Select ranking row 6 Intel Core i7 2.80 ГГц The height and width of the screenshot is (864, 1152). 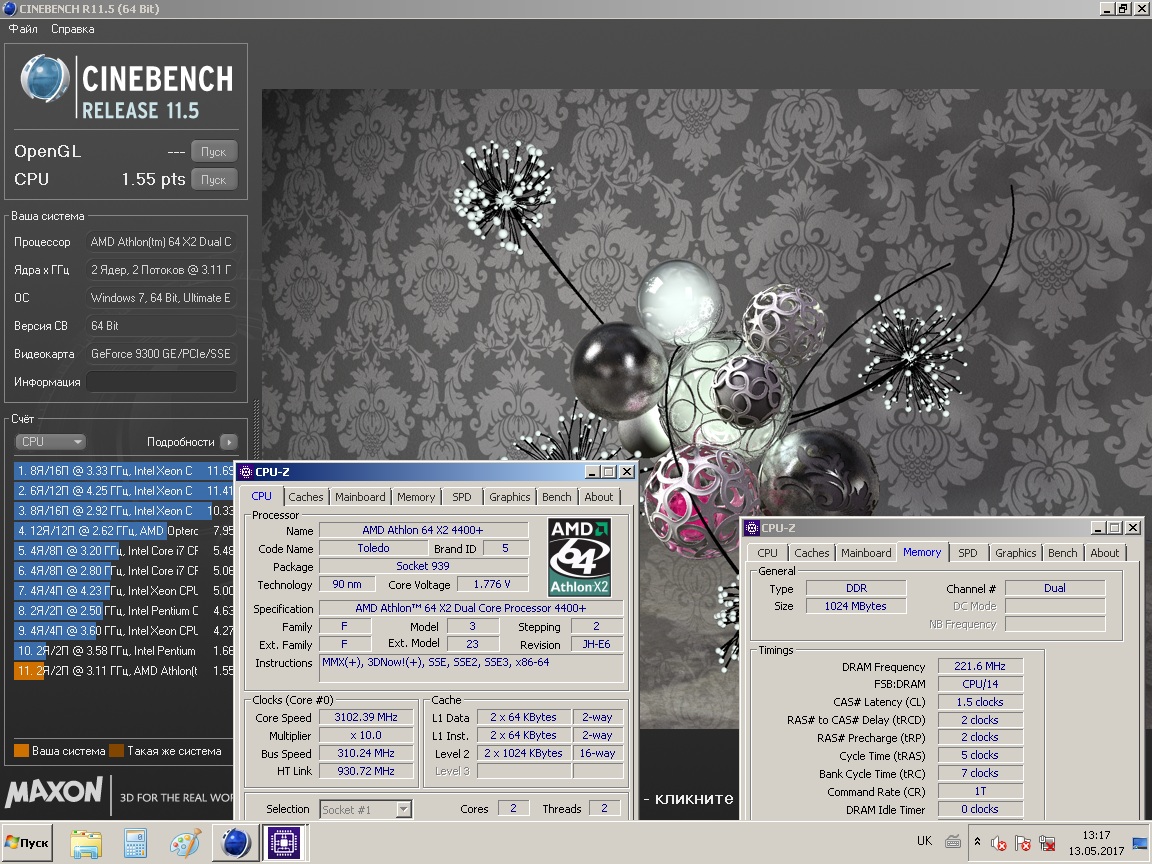(x=123, y=570)
